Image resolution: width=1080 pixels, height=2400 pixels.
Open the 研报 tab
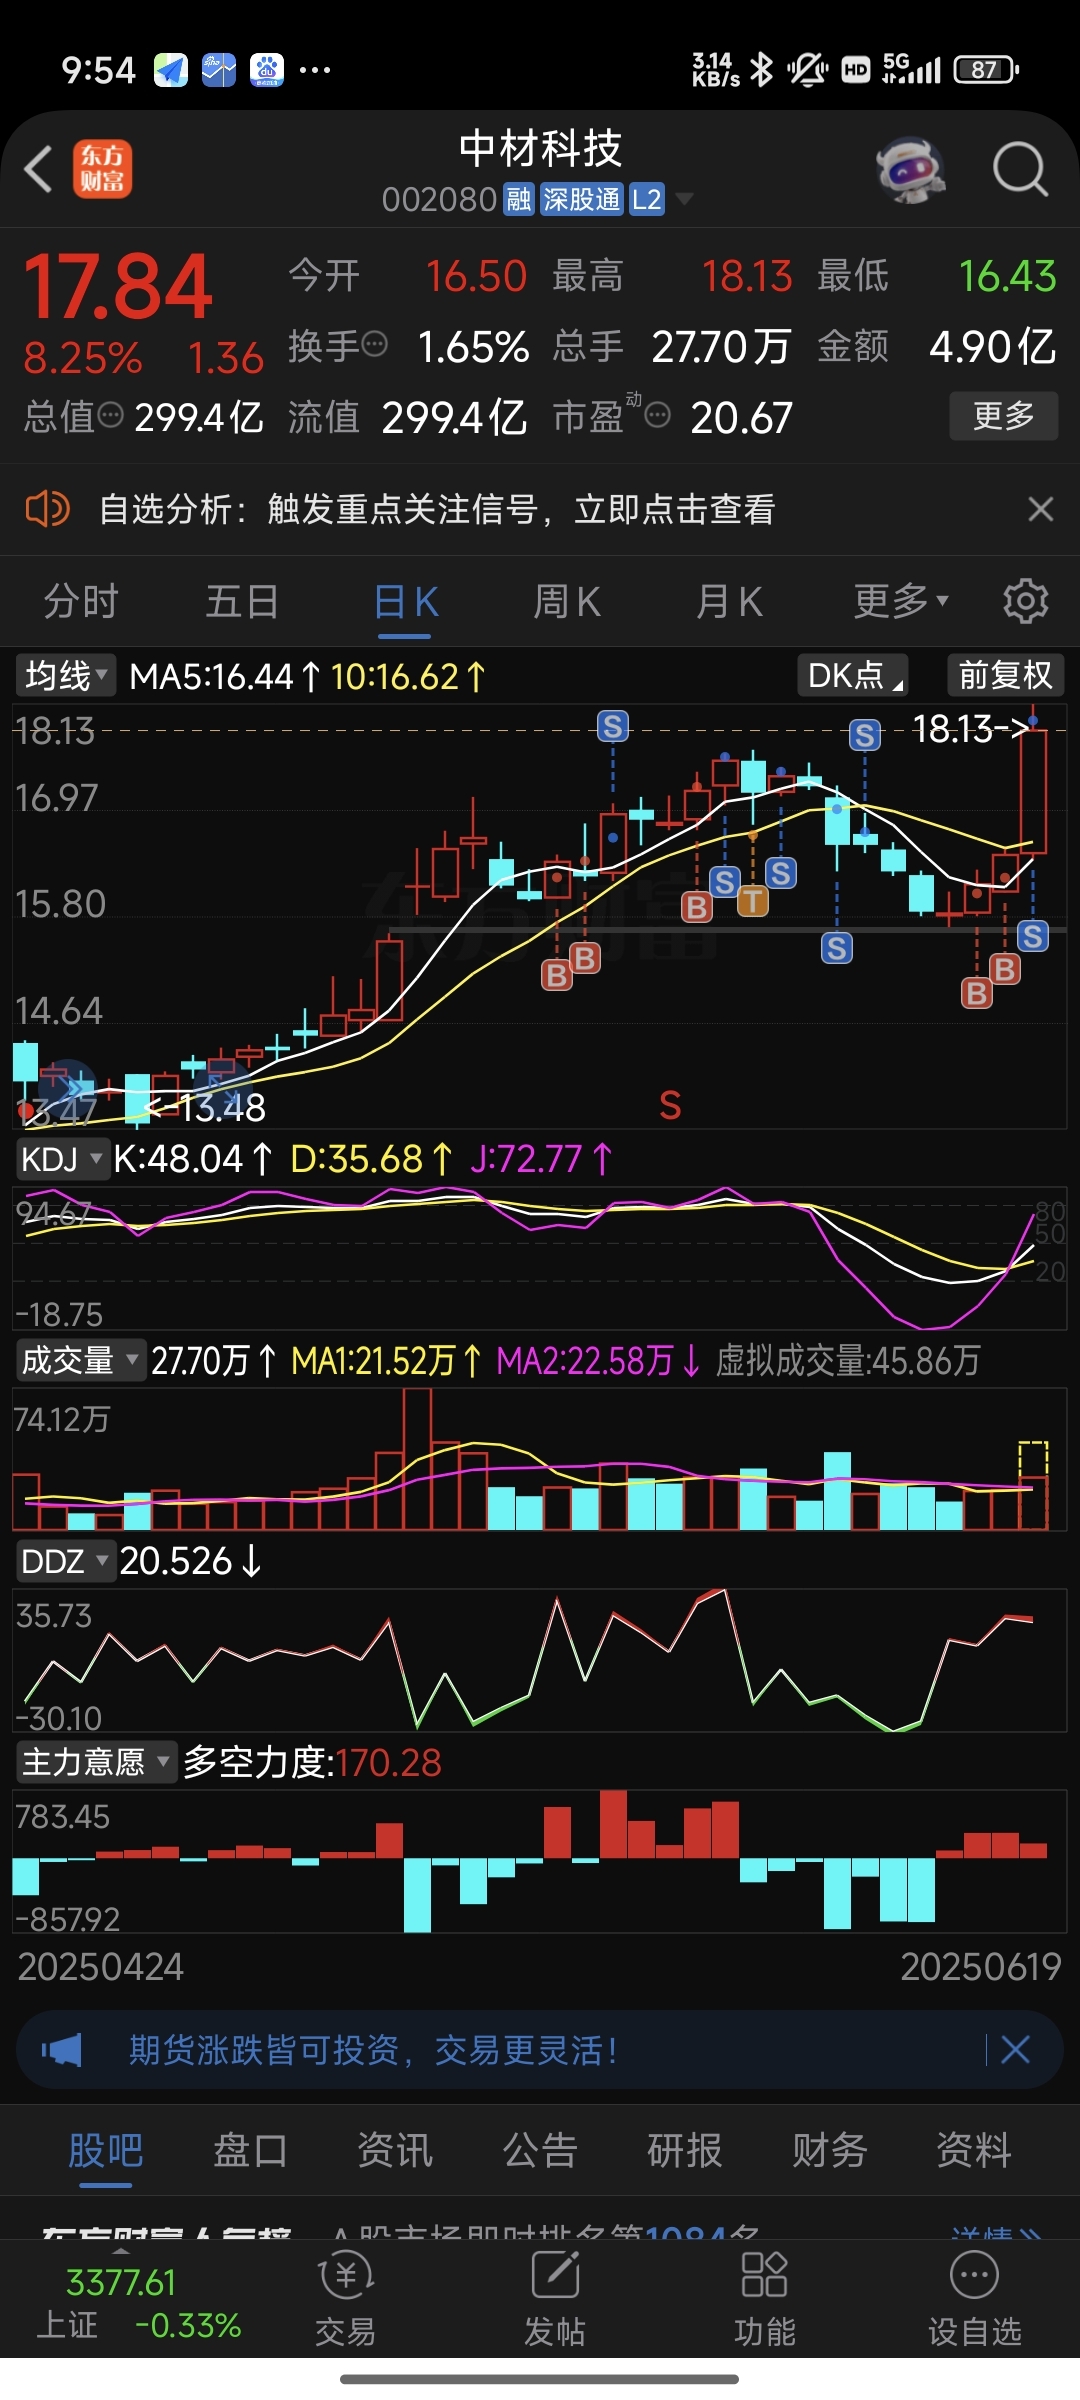tap(685, 2149)
